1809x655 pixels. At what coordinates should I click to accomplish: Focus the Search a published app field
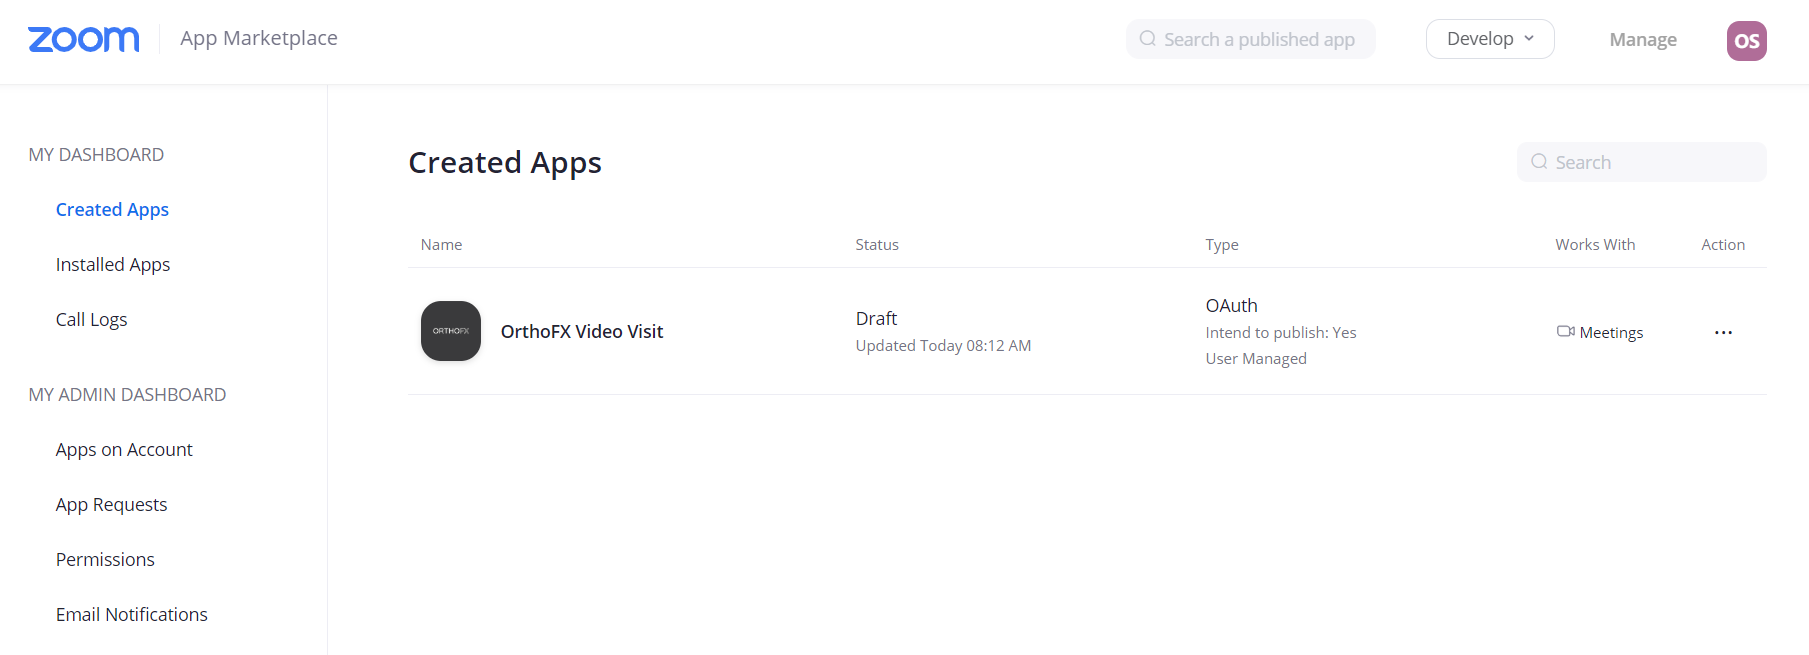click(x=1251, y=39)
